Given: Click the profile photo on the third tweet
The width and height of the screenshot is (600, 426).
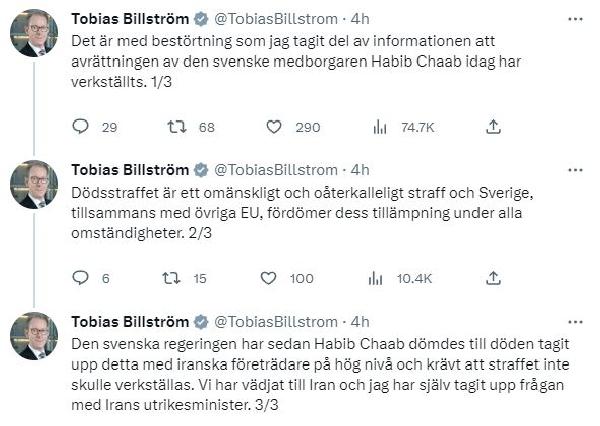Looking at the screenshot, I should [34, 336].
